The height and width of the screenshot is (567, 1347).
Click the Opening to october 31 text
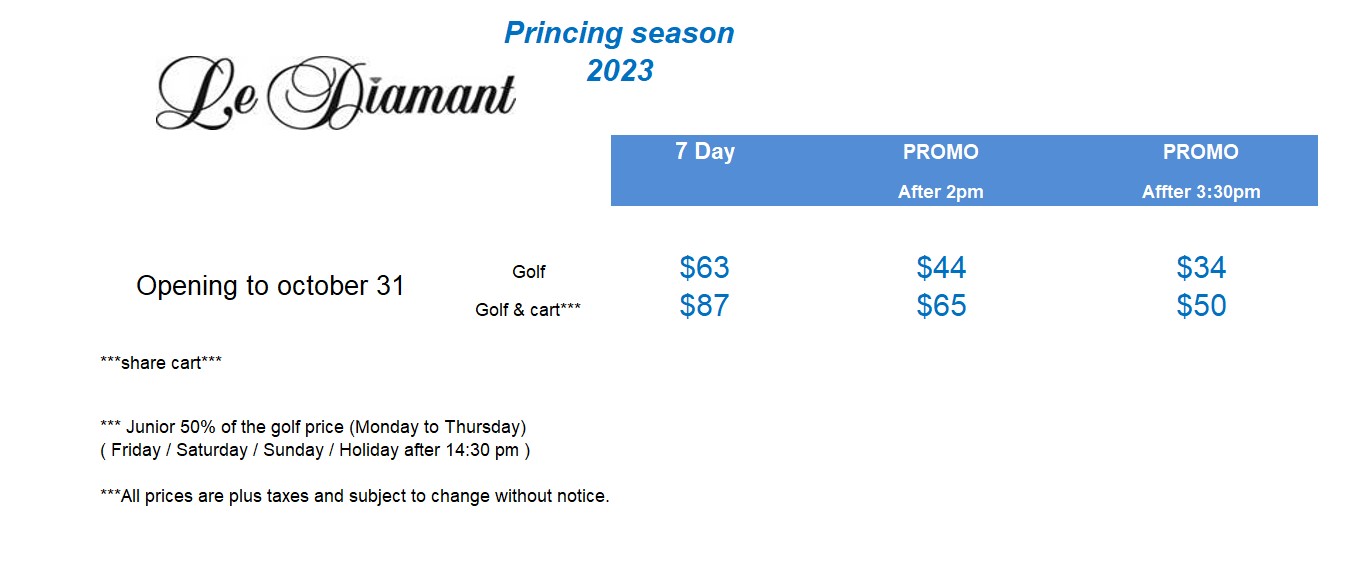270,287
